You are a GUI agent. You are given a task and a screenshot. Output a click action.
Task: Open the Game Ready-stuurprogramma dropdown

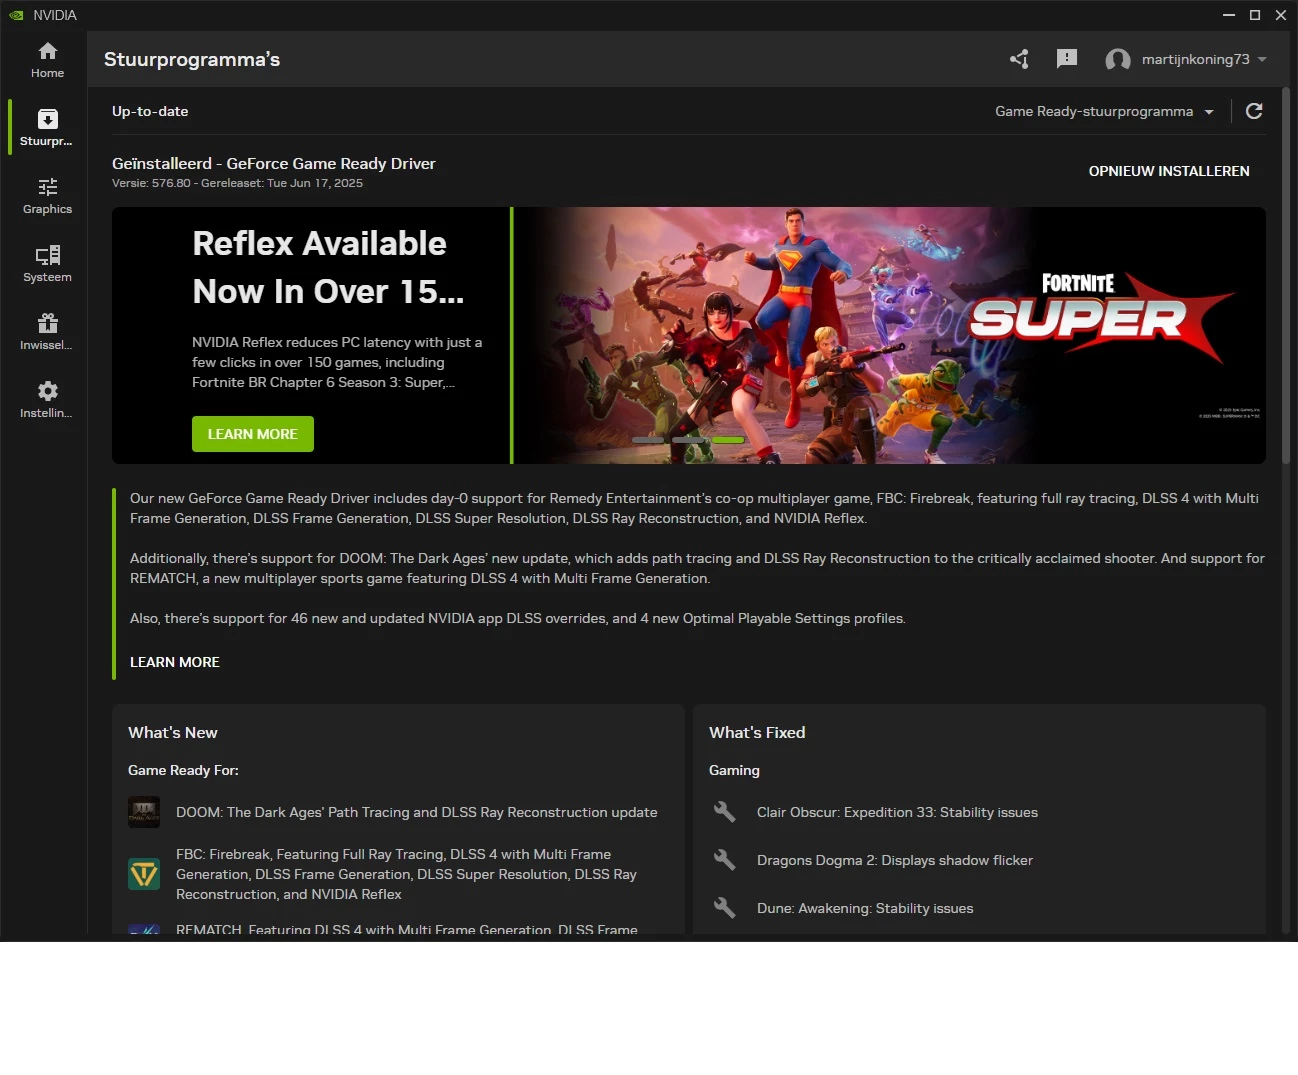point(1104,111)
